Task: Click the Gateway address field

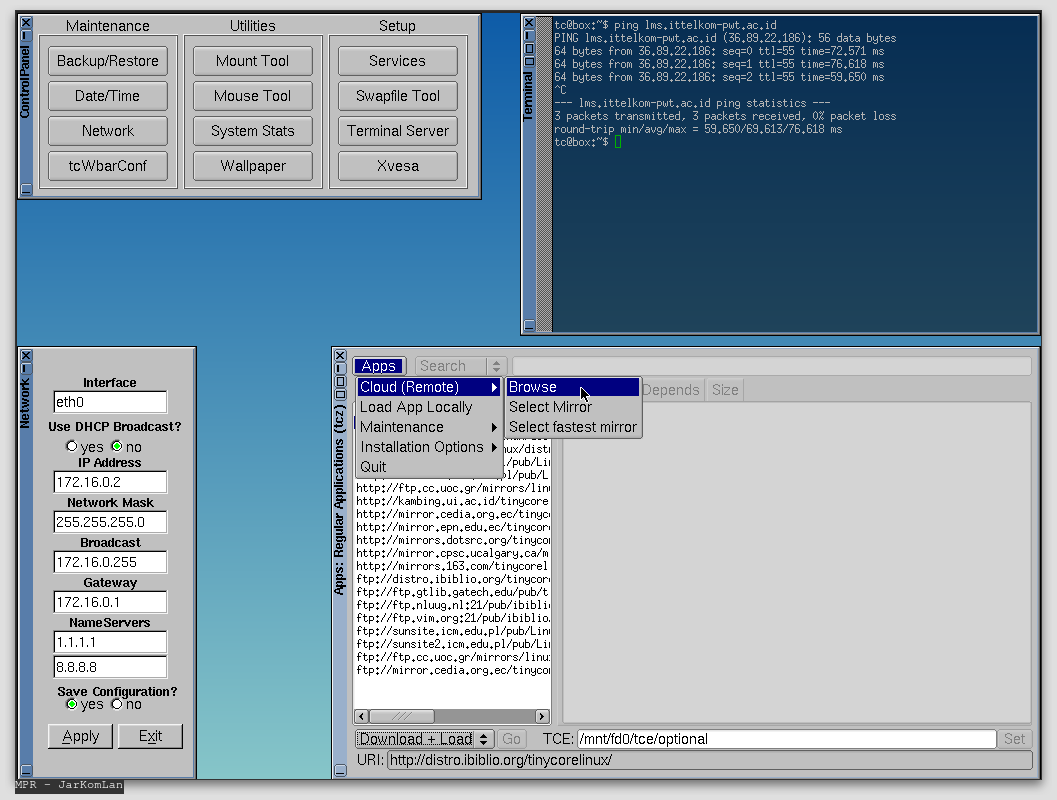Action: point(110,602)
